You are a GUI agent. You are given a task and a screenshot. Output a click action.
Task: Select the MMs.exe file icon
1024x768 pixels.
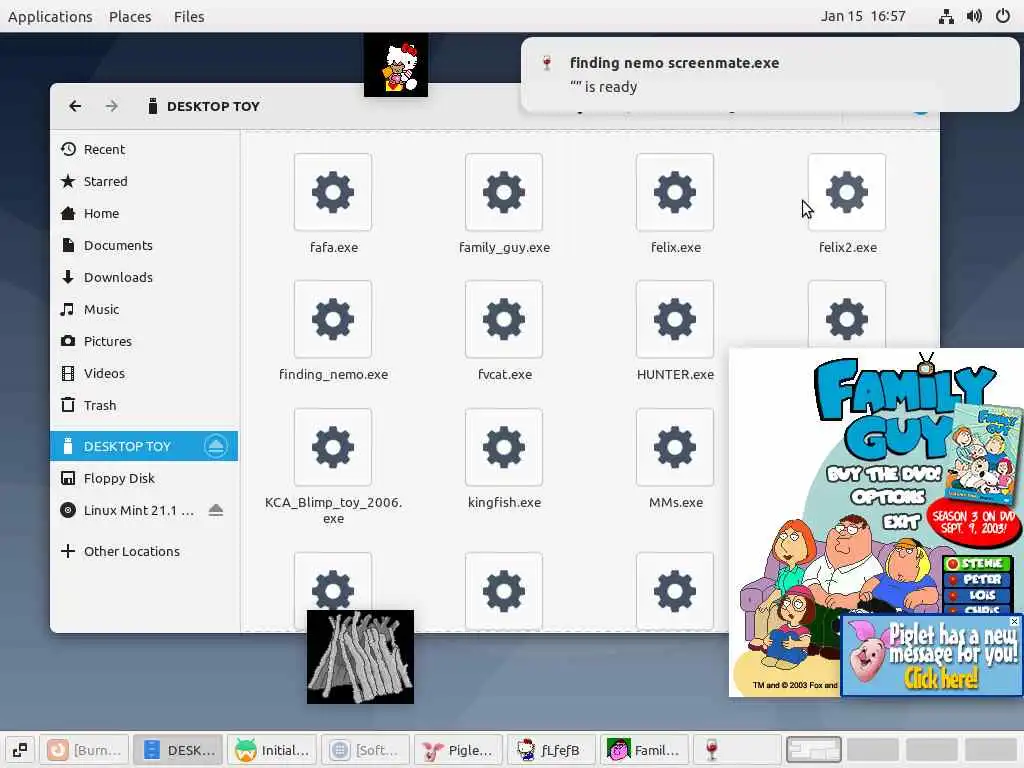point(675,447)
